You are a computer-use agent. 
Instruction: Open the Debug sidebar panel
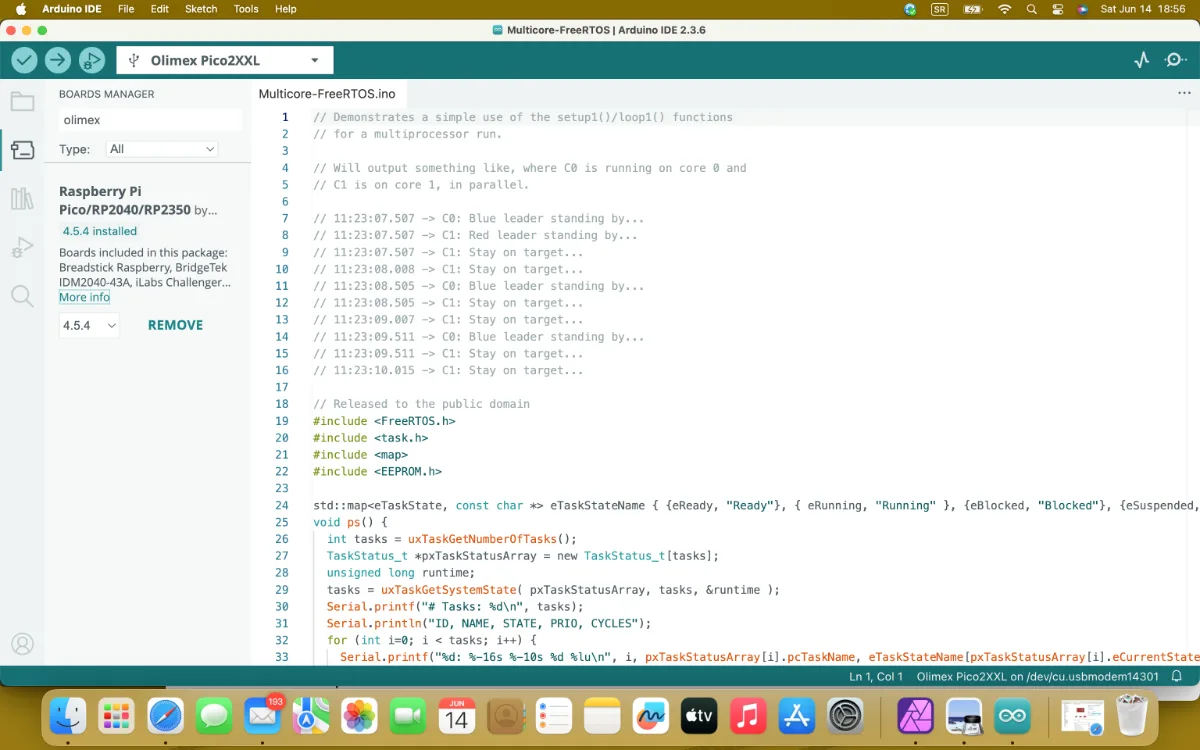click(x=22, y=247)
